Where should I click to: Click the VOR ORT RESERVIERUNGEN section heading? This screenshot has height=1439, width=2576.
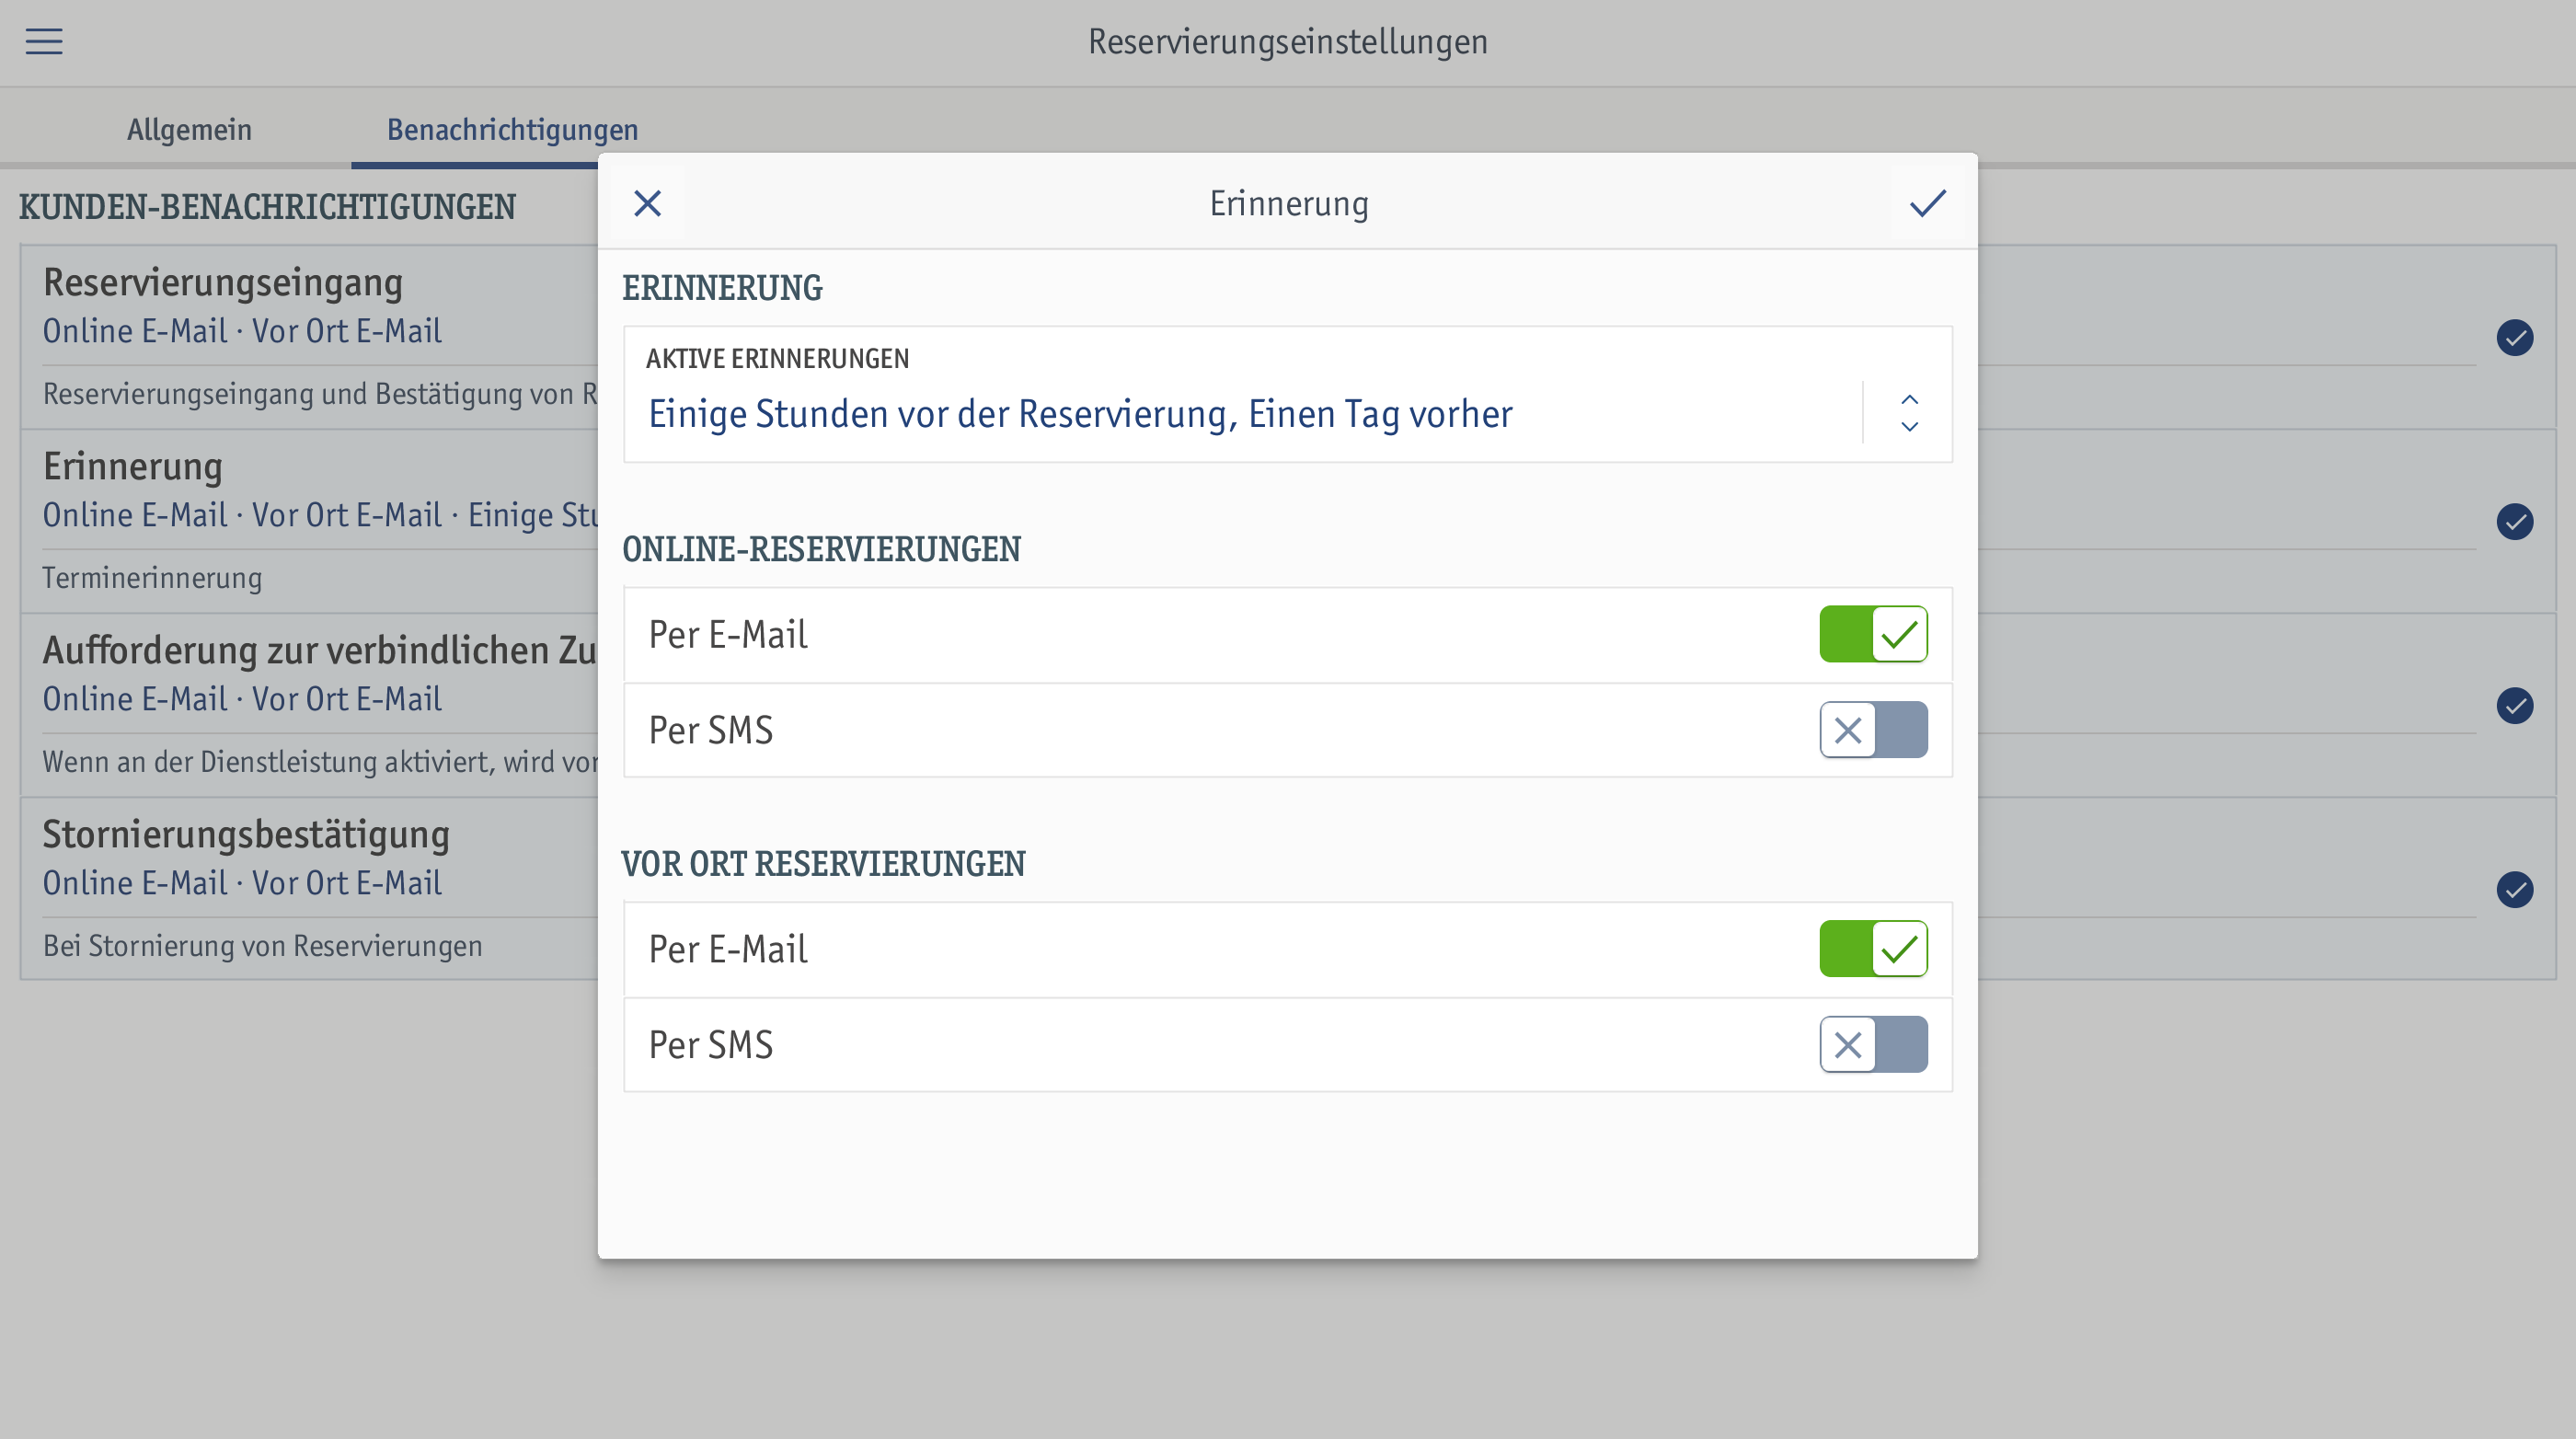click(823, 864)
